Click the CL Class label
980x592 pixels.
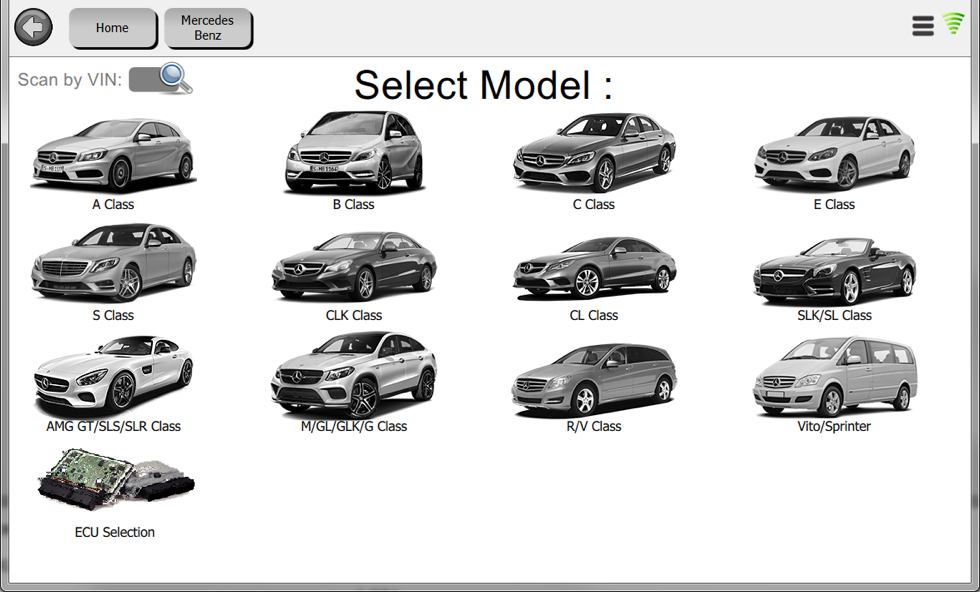[594, 315]
